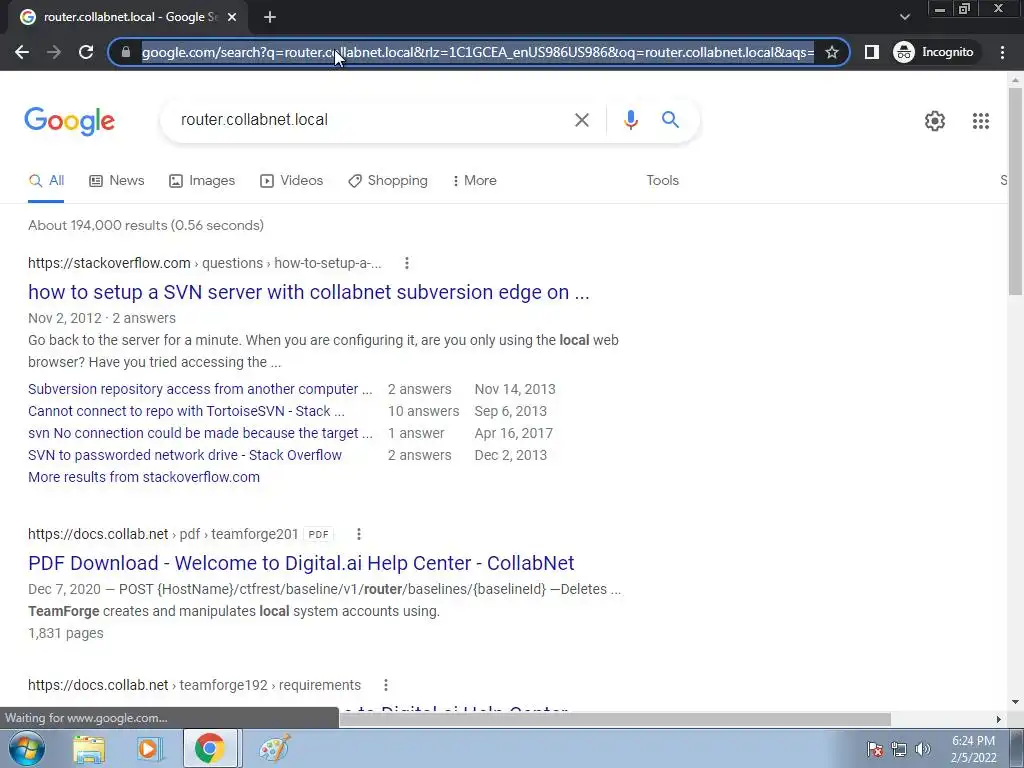
Task: Switch to the Shopping tab
Action: pyautogui.click(x=388, y=181)
